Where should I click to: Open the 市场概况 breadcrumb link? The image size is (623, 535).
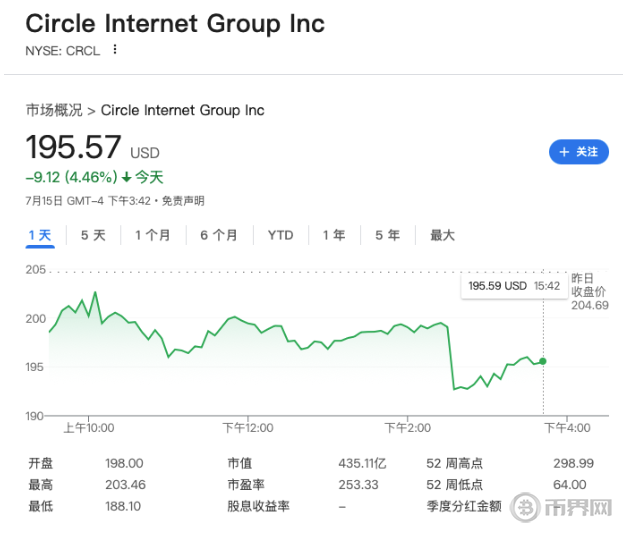pyautogui.click(x=54, y=110)
